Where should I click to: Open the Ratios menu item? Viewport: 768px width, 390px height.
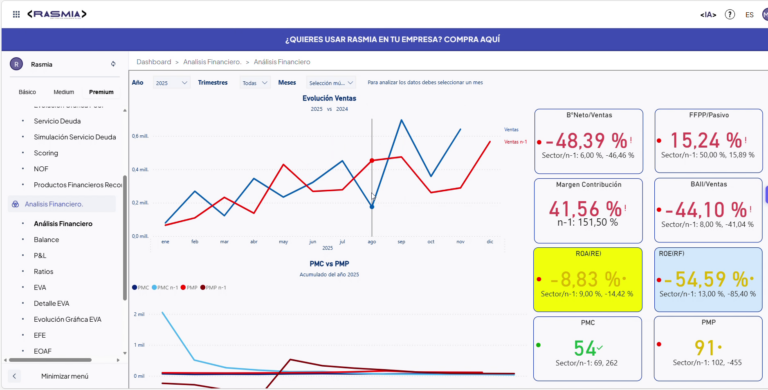[x=44, y=271]
